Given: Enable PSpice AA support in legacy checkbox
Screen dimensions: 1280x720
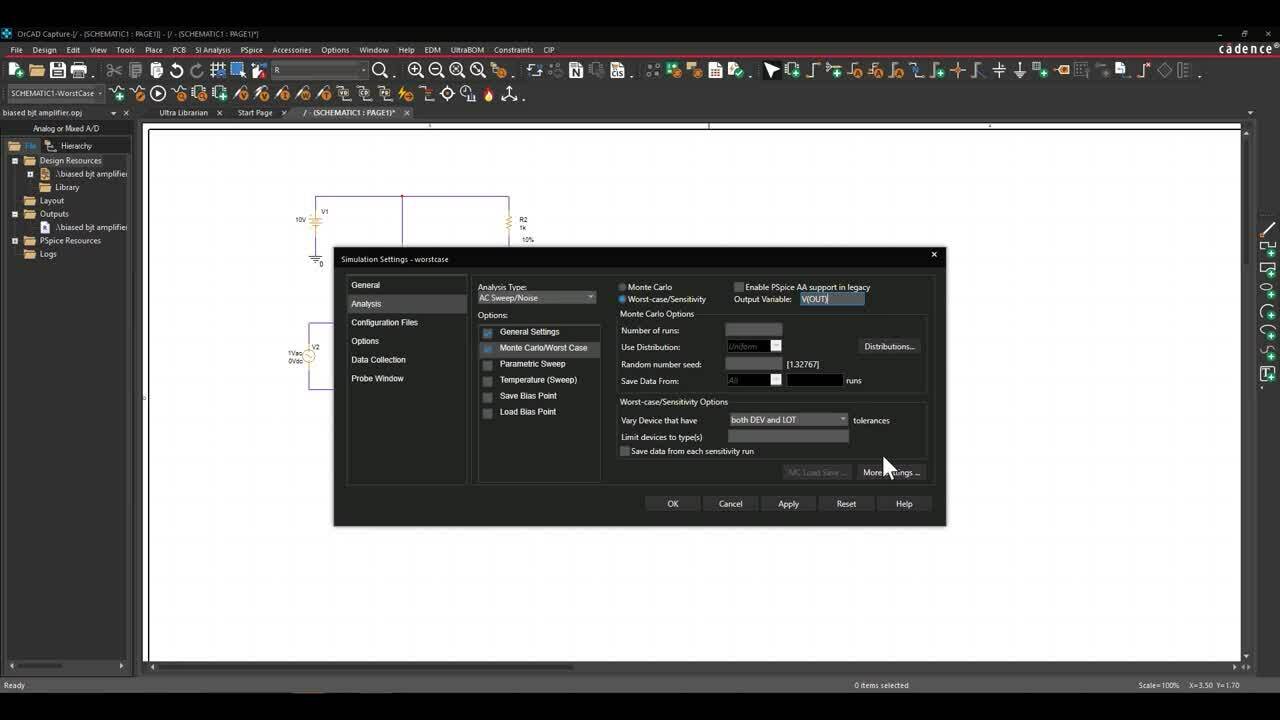Looking at the screenshot, I should 739,287.
